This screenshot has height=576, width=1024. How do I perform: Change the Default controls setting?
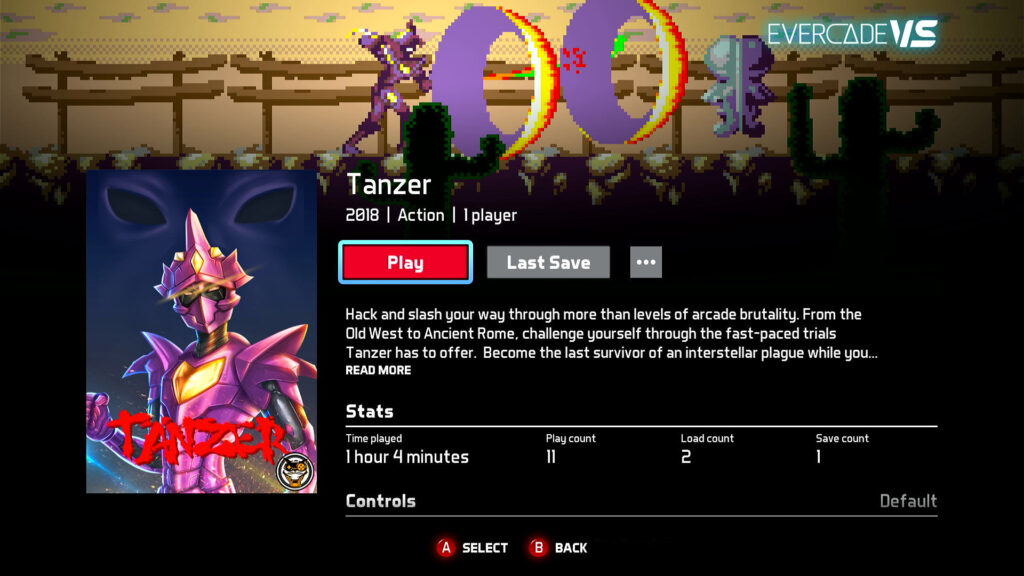(x=908, y=501)
